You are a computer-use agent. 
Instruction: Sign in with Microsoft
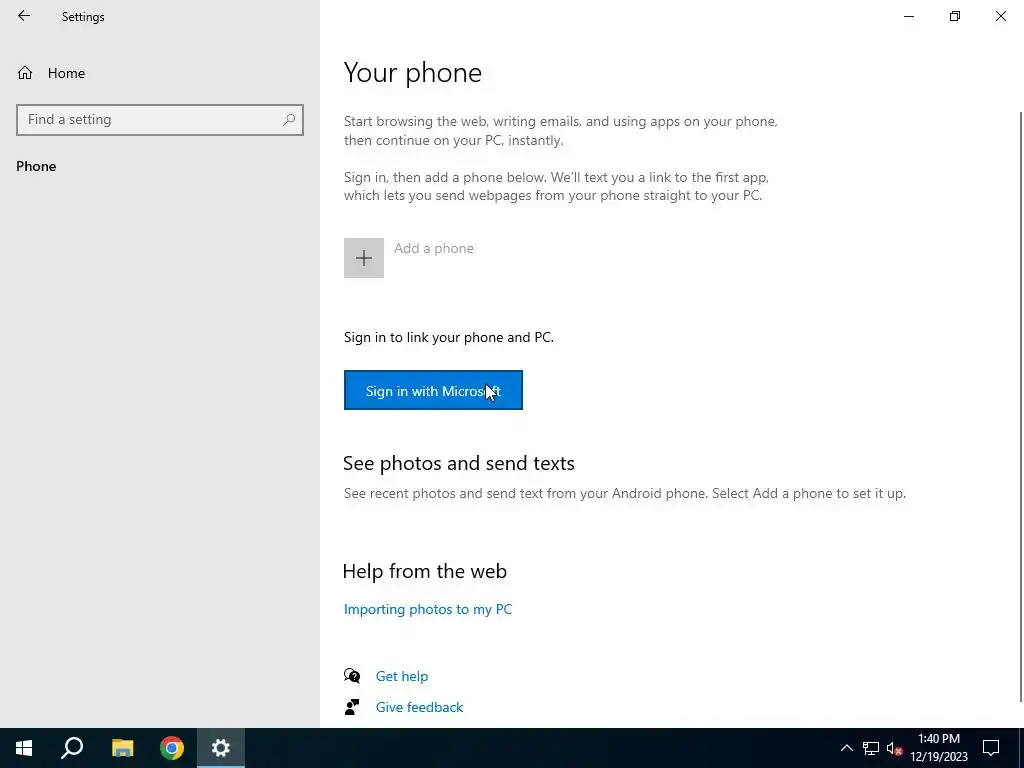click(433, 391)
